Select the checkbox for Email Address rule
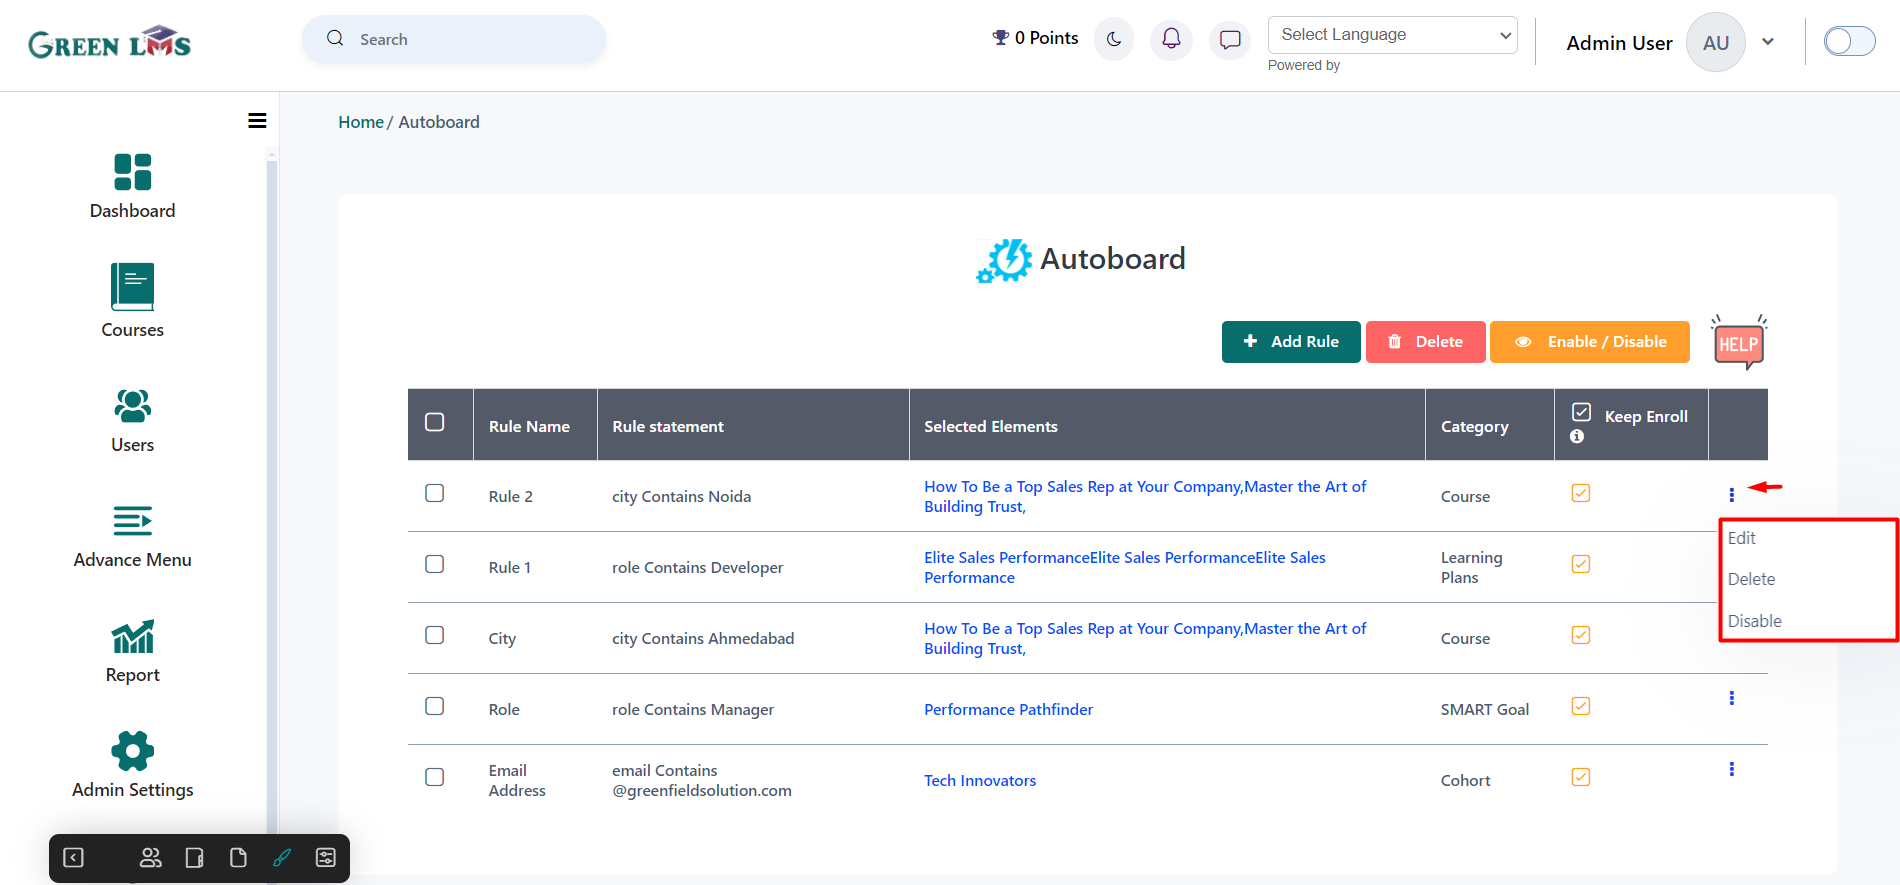 (435, 777)
